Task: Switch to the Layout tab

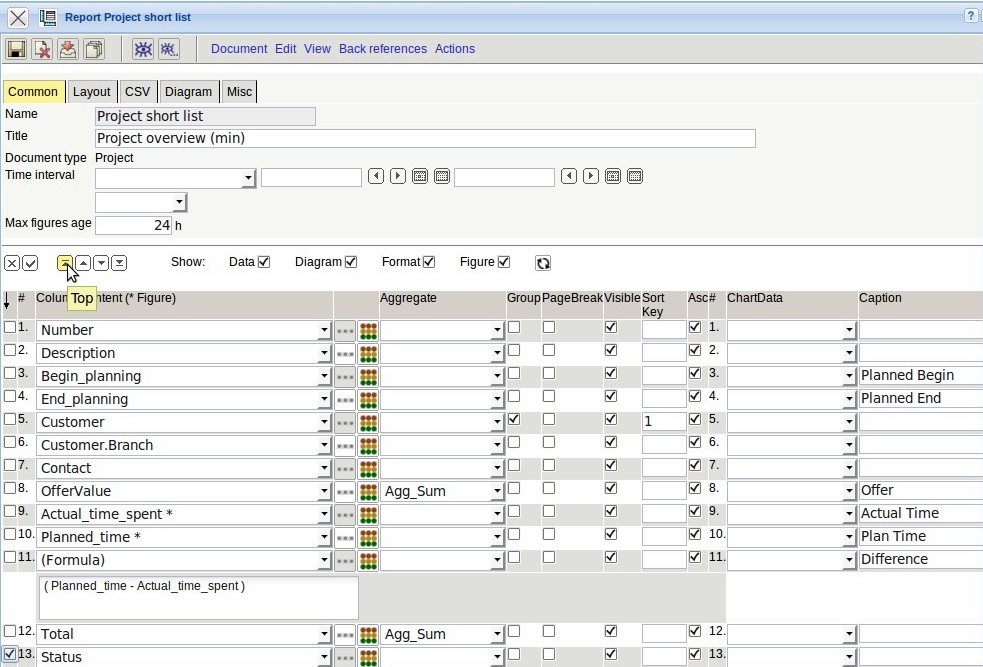Action: [x=92, y=92]
